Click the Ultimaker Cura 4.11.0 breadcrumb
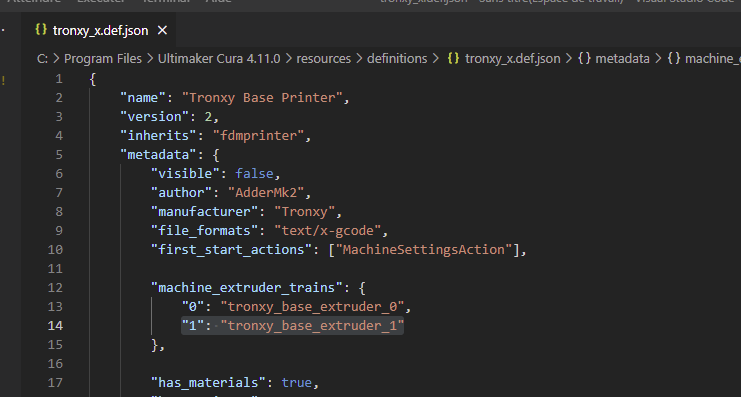This screenshot has height=397, width=741. coord(219,59)
